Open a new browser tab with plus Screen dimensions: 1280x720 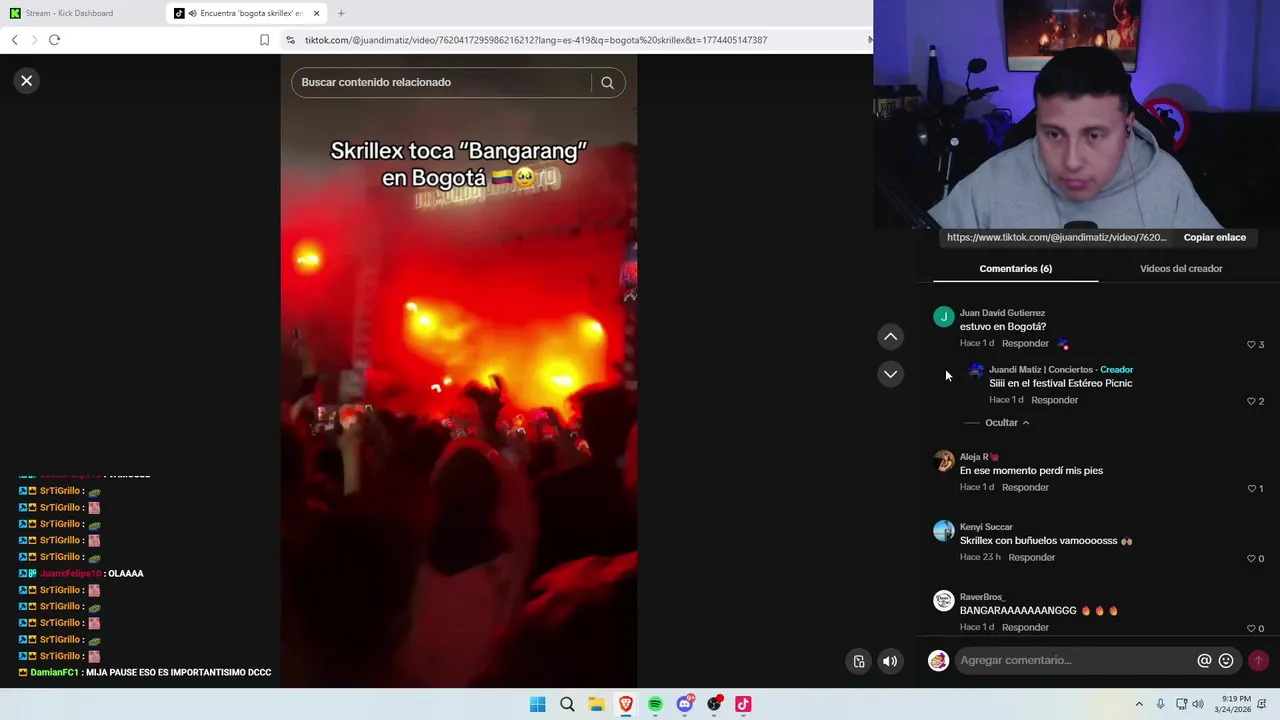(341, 13)
